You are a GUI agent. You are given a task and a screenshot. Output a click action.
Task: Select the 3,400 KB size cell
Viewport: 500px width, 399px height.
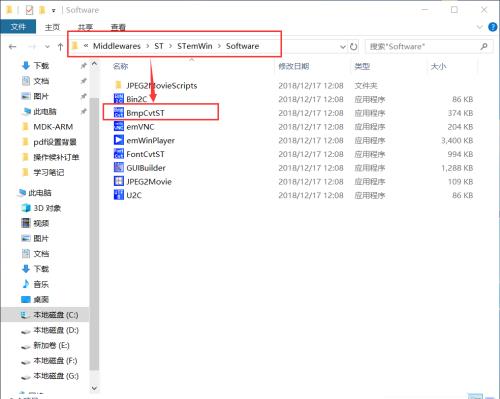(x=457, y=140)
